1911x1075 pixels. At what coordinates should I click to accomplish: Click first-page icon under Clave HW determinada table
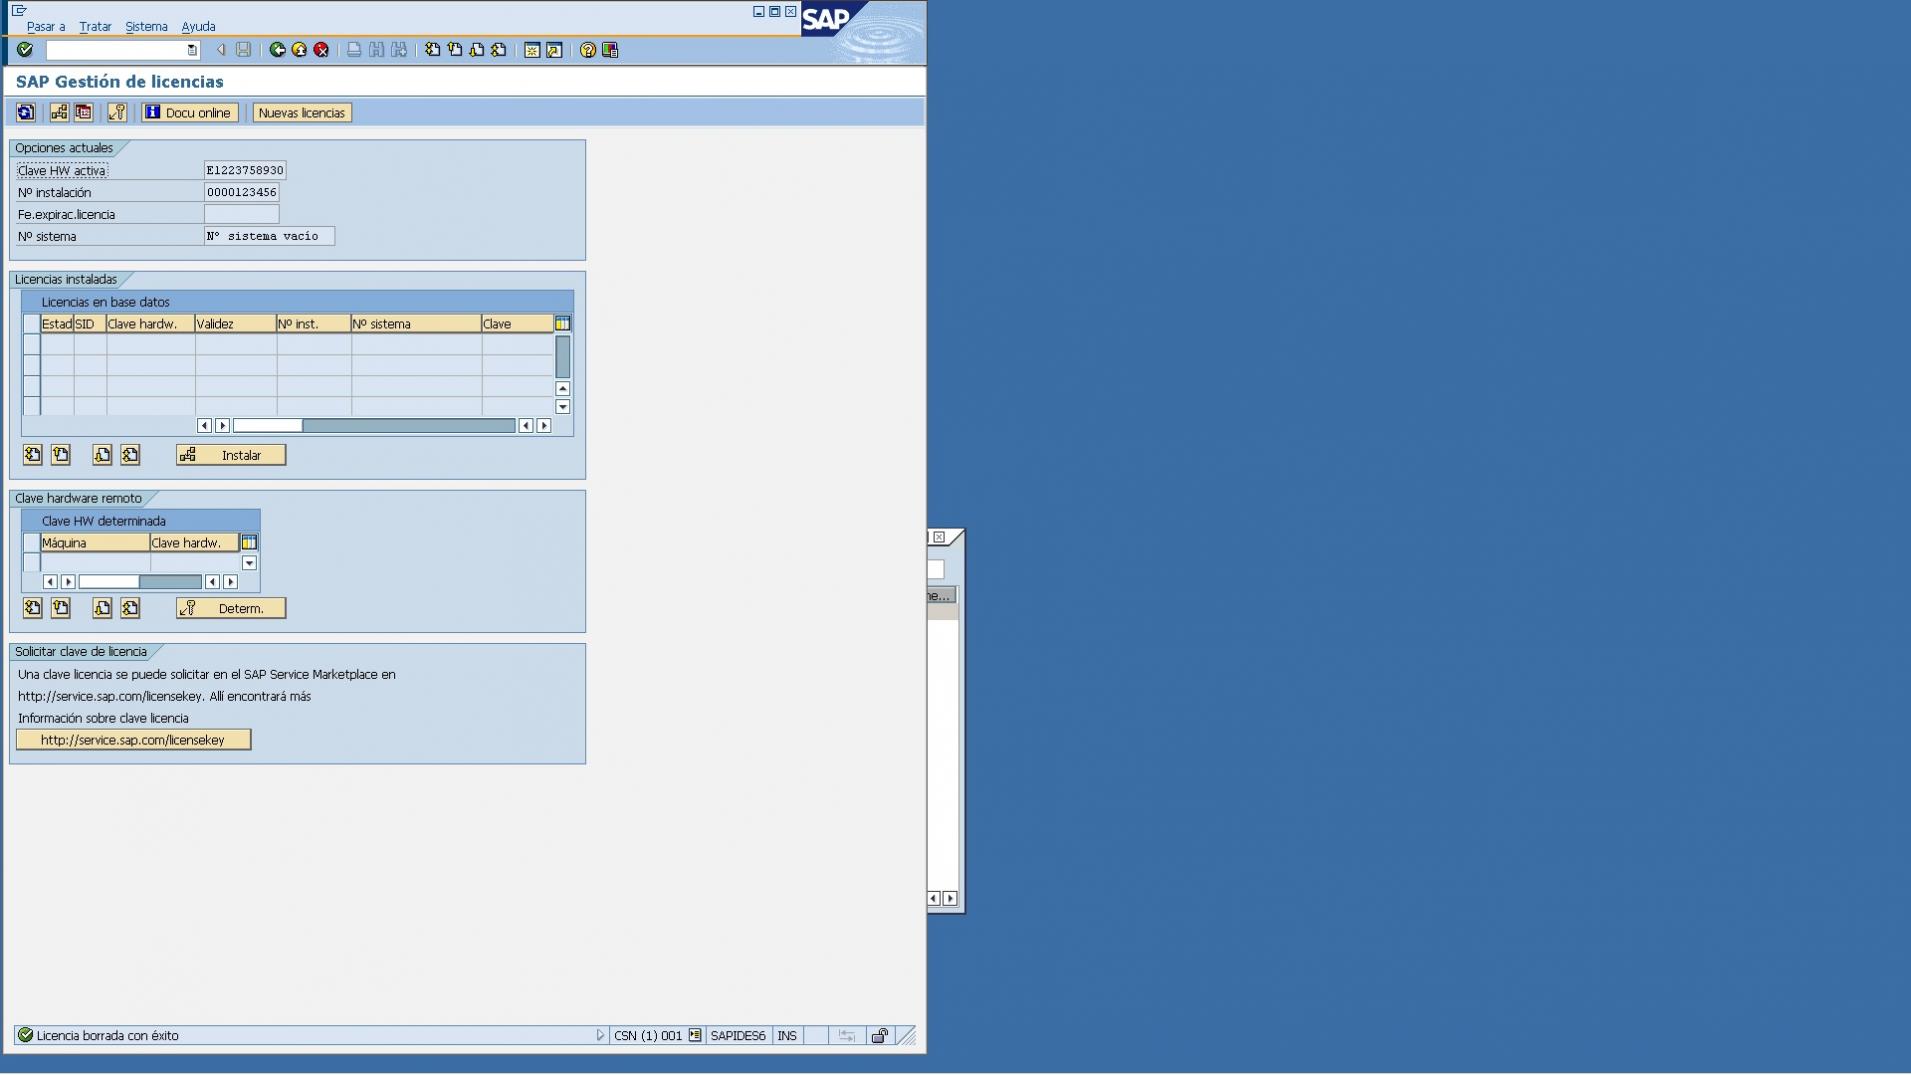point(33,608)
